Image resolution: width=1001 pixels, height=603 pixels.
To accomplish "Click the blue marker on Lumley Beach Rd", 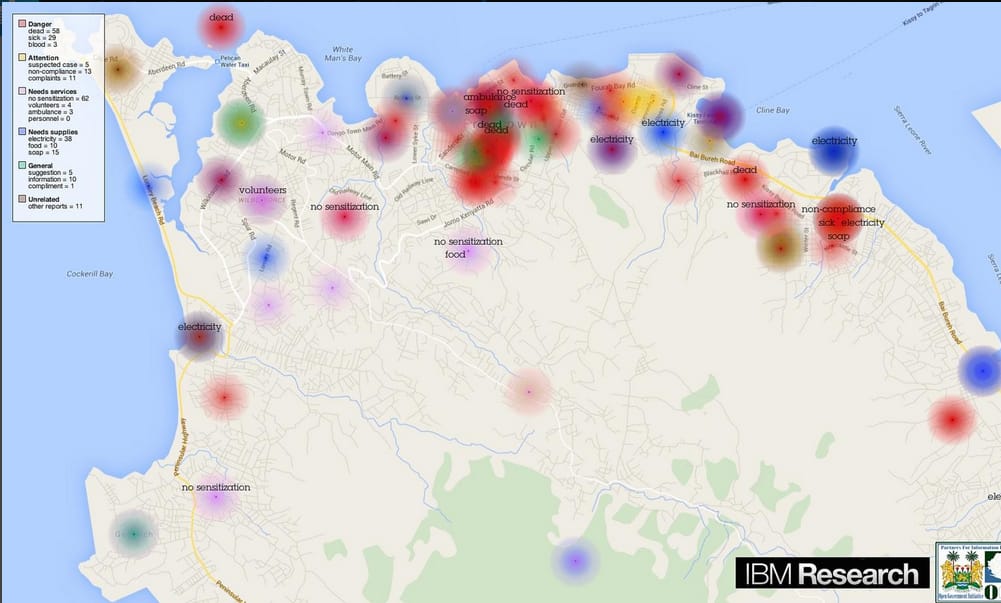I will point(149,186).
